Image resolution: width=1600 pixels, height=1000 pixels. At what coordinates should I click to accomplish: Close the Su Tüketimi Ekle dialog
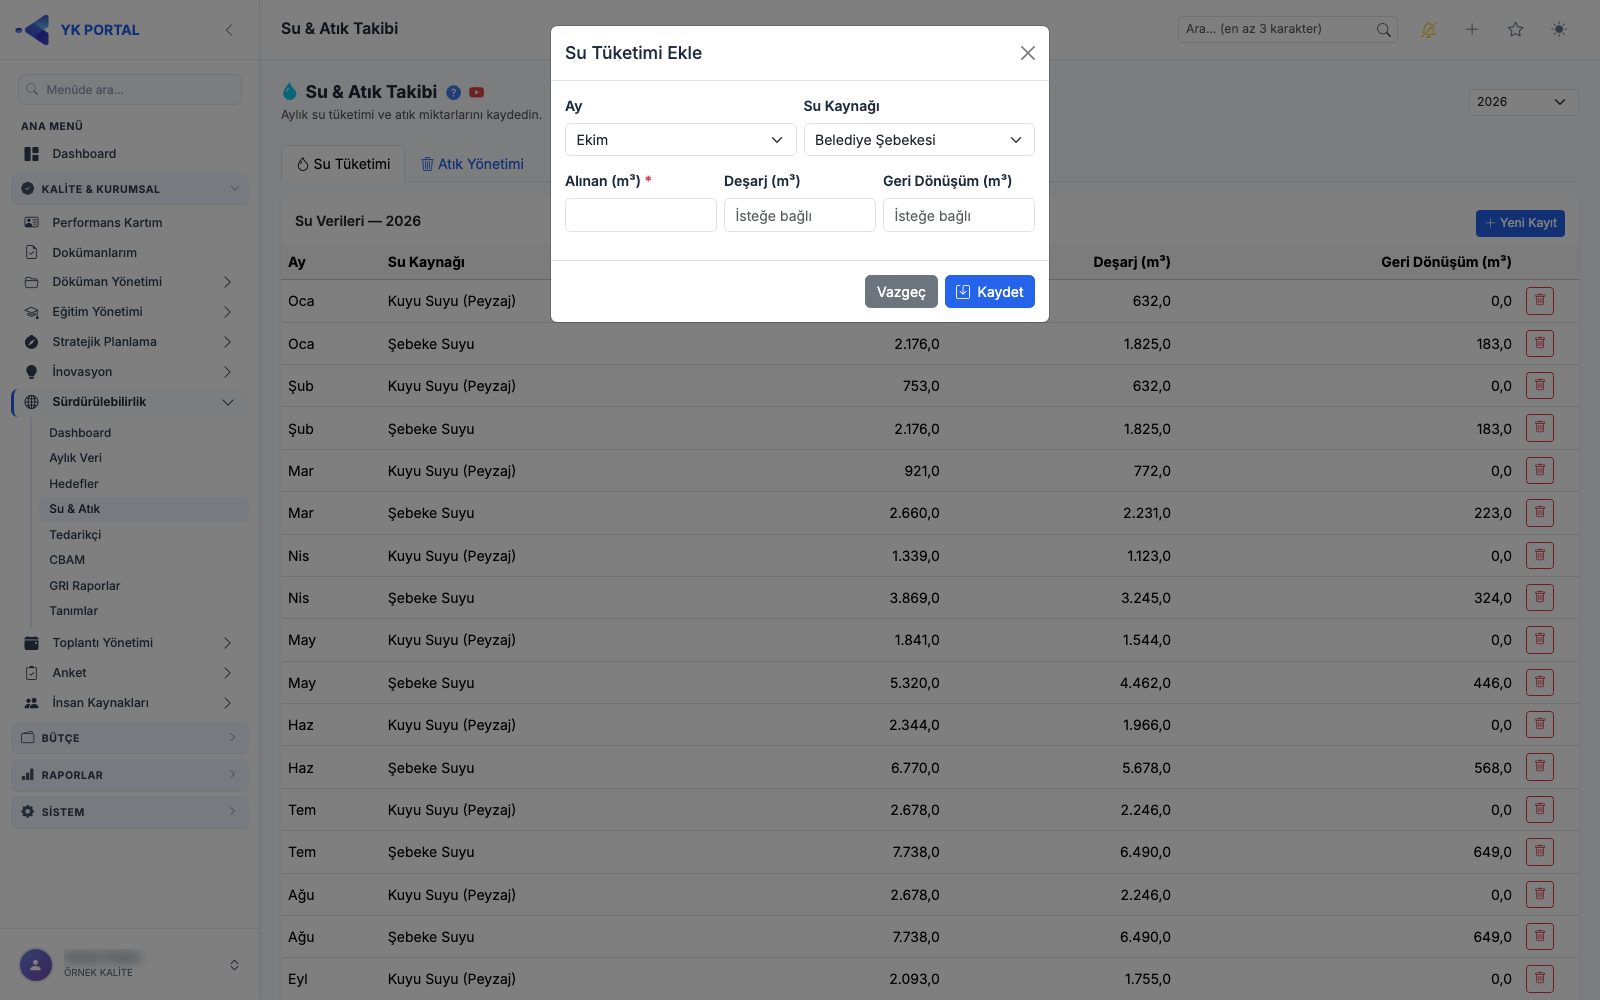[1027, 53]
